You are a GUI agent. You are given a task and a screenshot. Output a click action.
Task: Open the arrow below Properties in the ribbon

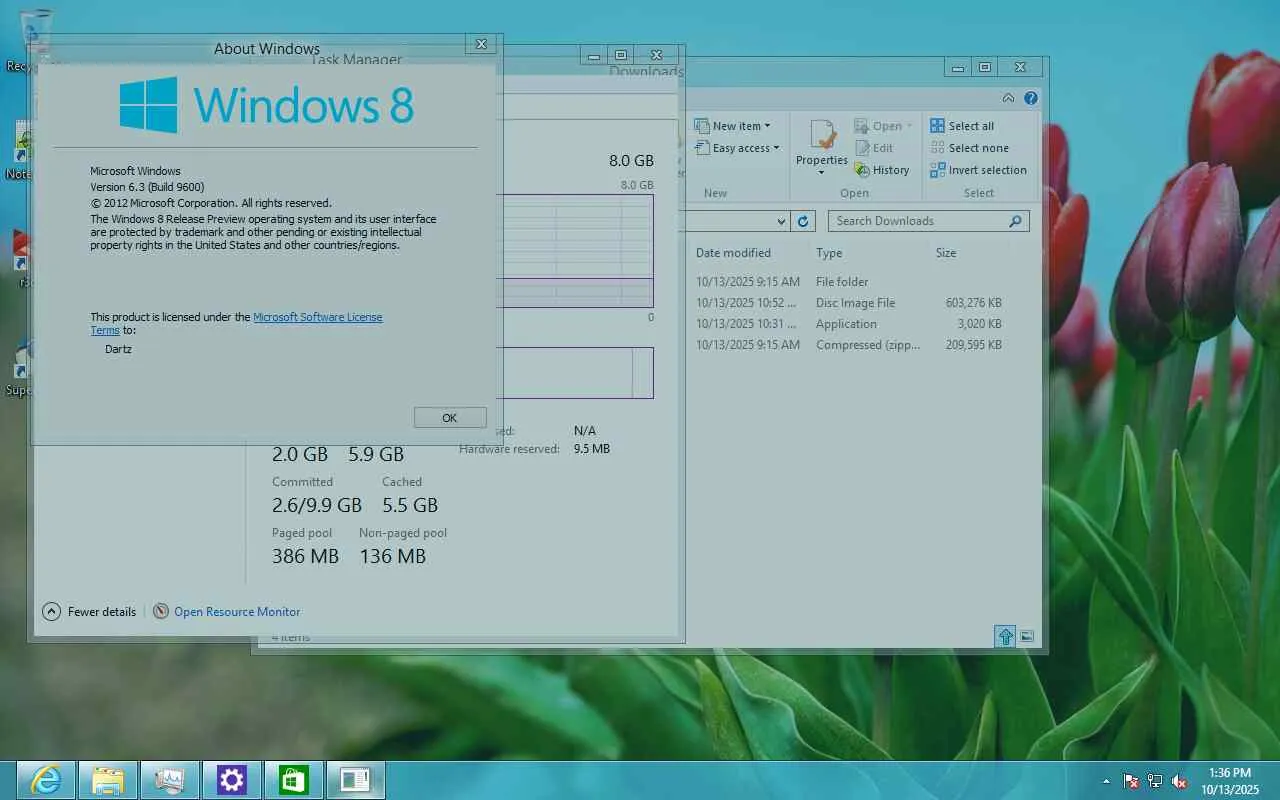click(822, 172)
